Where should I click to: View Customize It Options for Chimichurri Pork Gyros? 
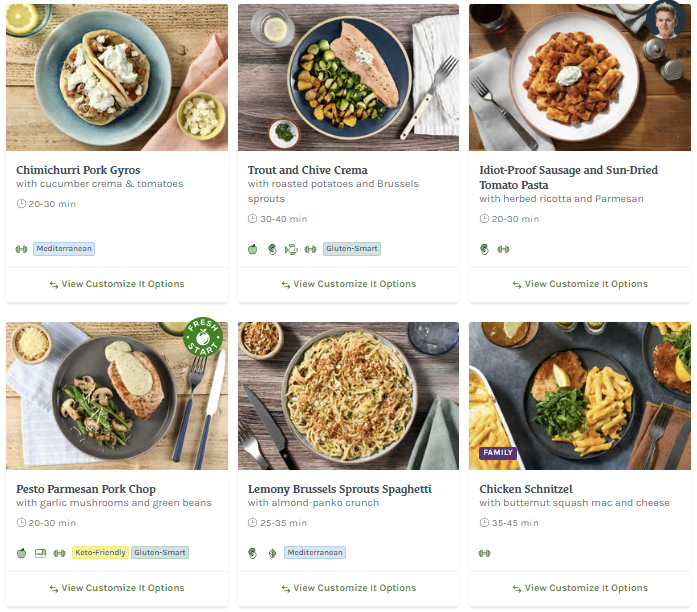(x=117, y=284)
